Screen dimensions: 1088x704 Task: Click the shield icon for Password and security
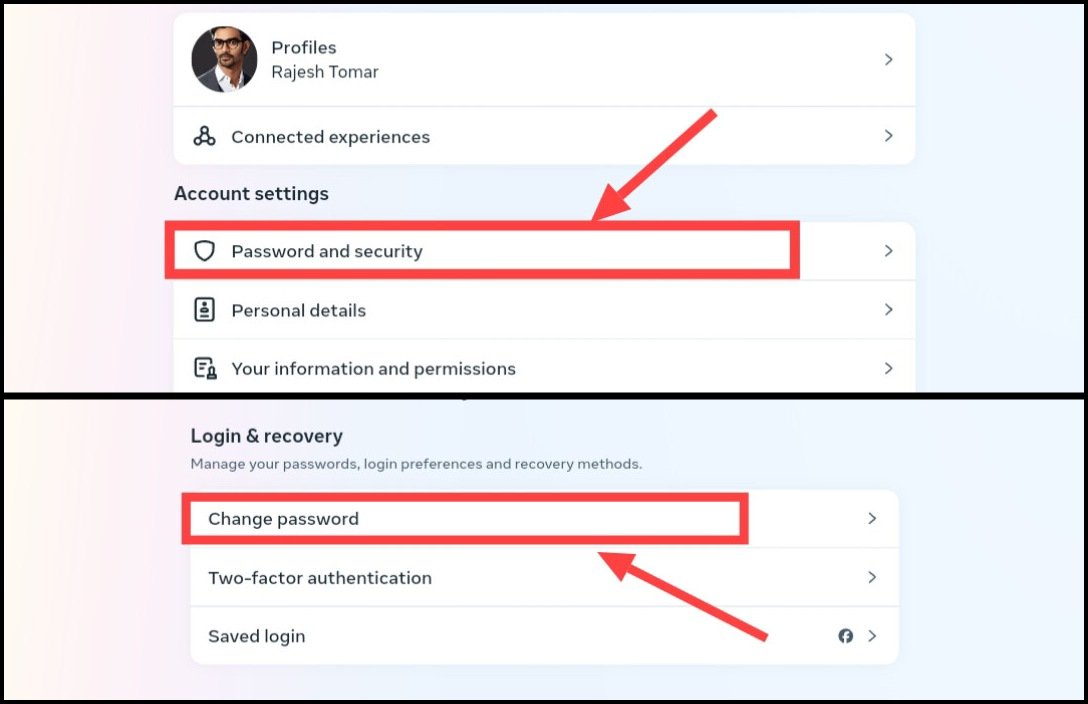coord(204,251)
